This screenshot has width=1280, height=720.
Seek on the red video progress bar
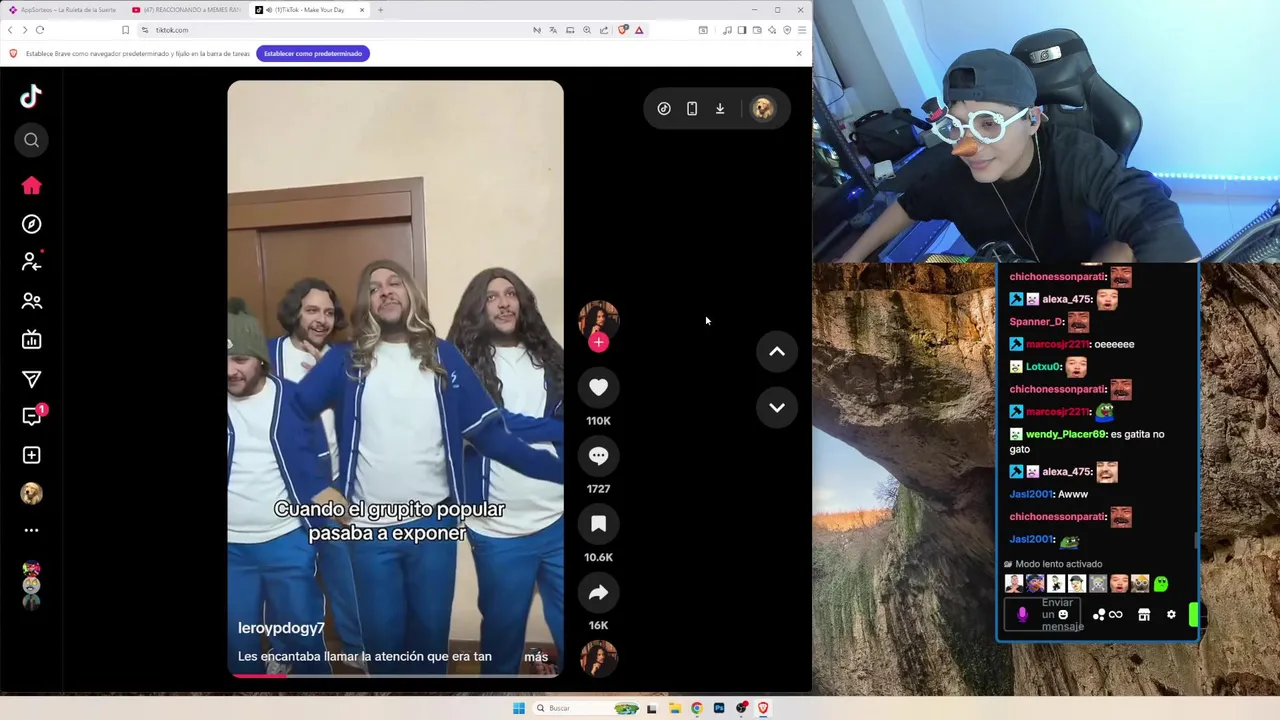point(396,675)
